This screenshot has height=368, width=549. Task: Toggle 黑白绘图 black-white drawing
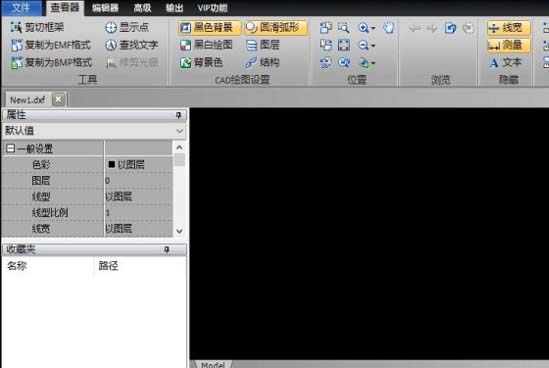pos(206,45)
